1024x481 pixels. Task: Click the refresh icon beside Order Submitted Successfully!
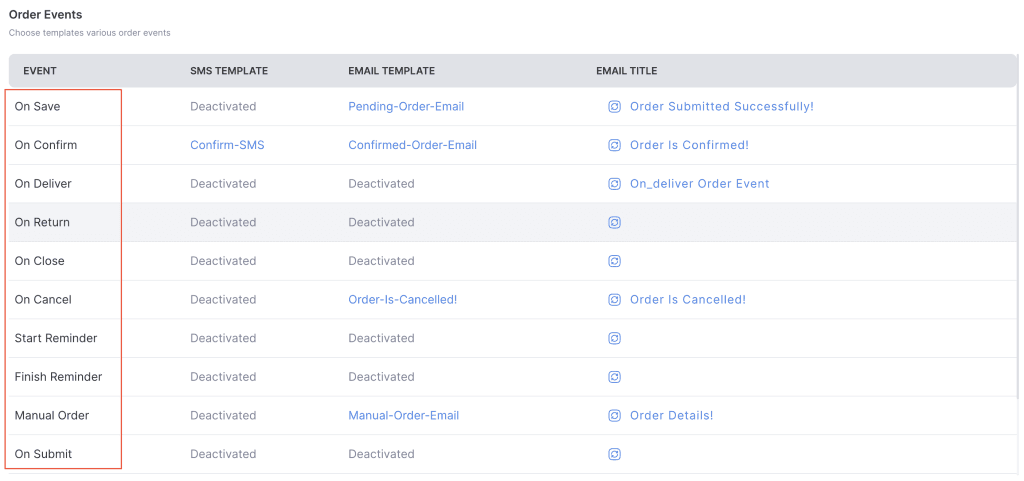tap(615, 107)
